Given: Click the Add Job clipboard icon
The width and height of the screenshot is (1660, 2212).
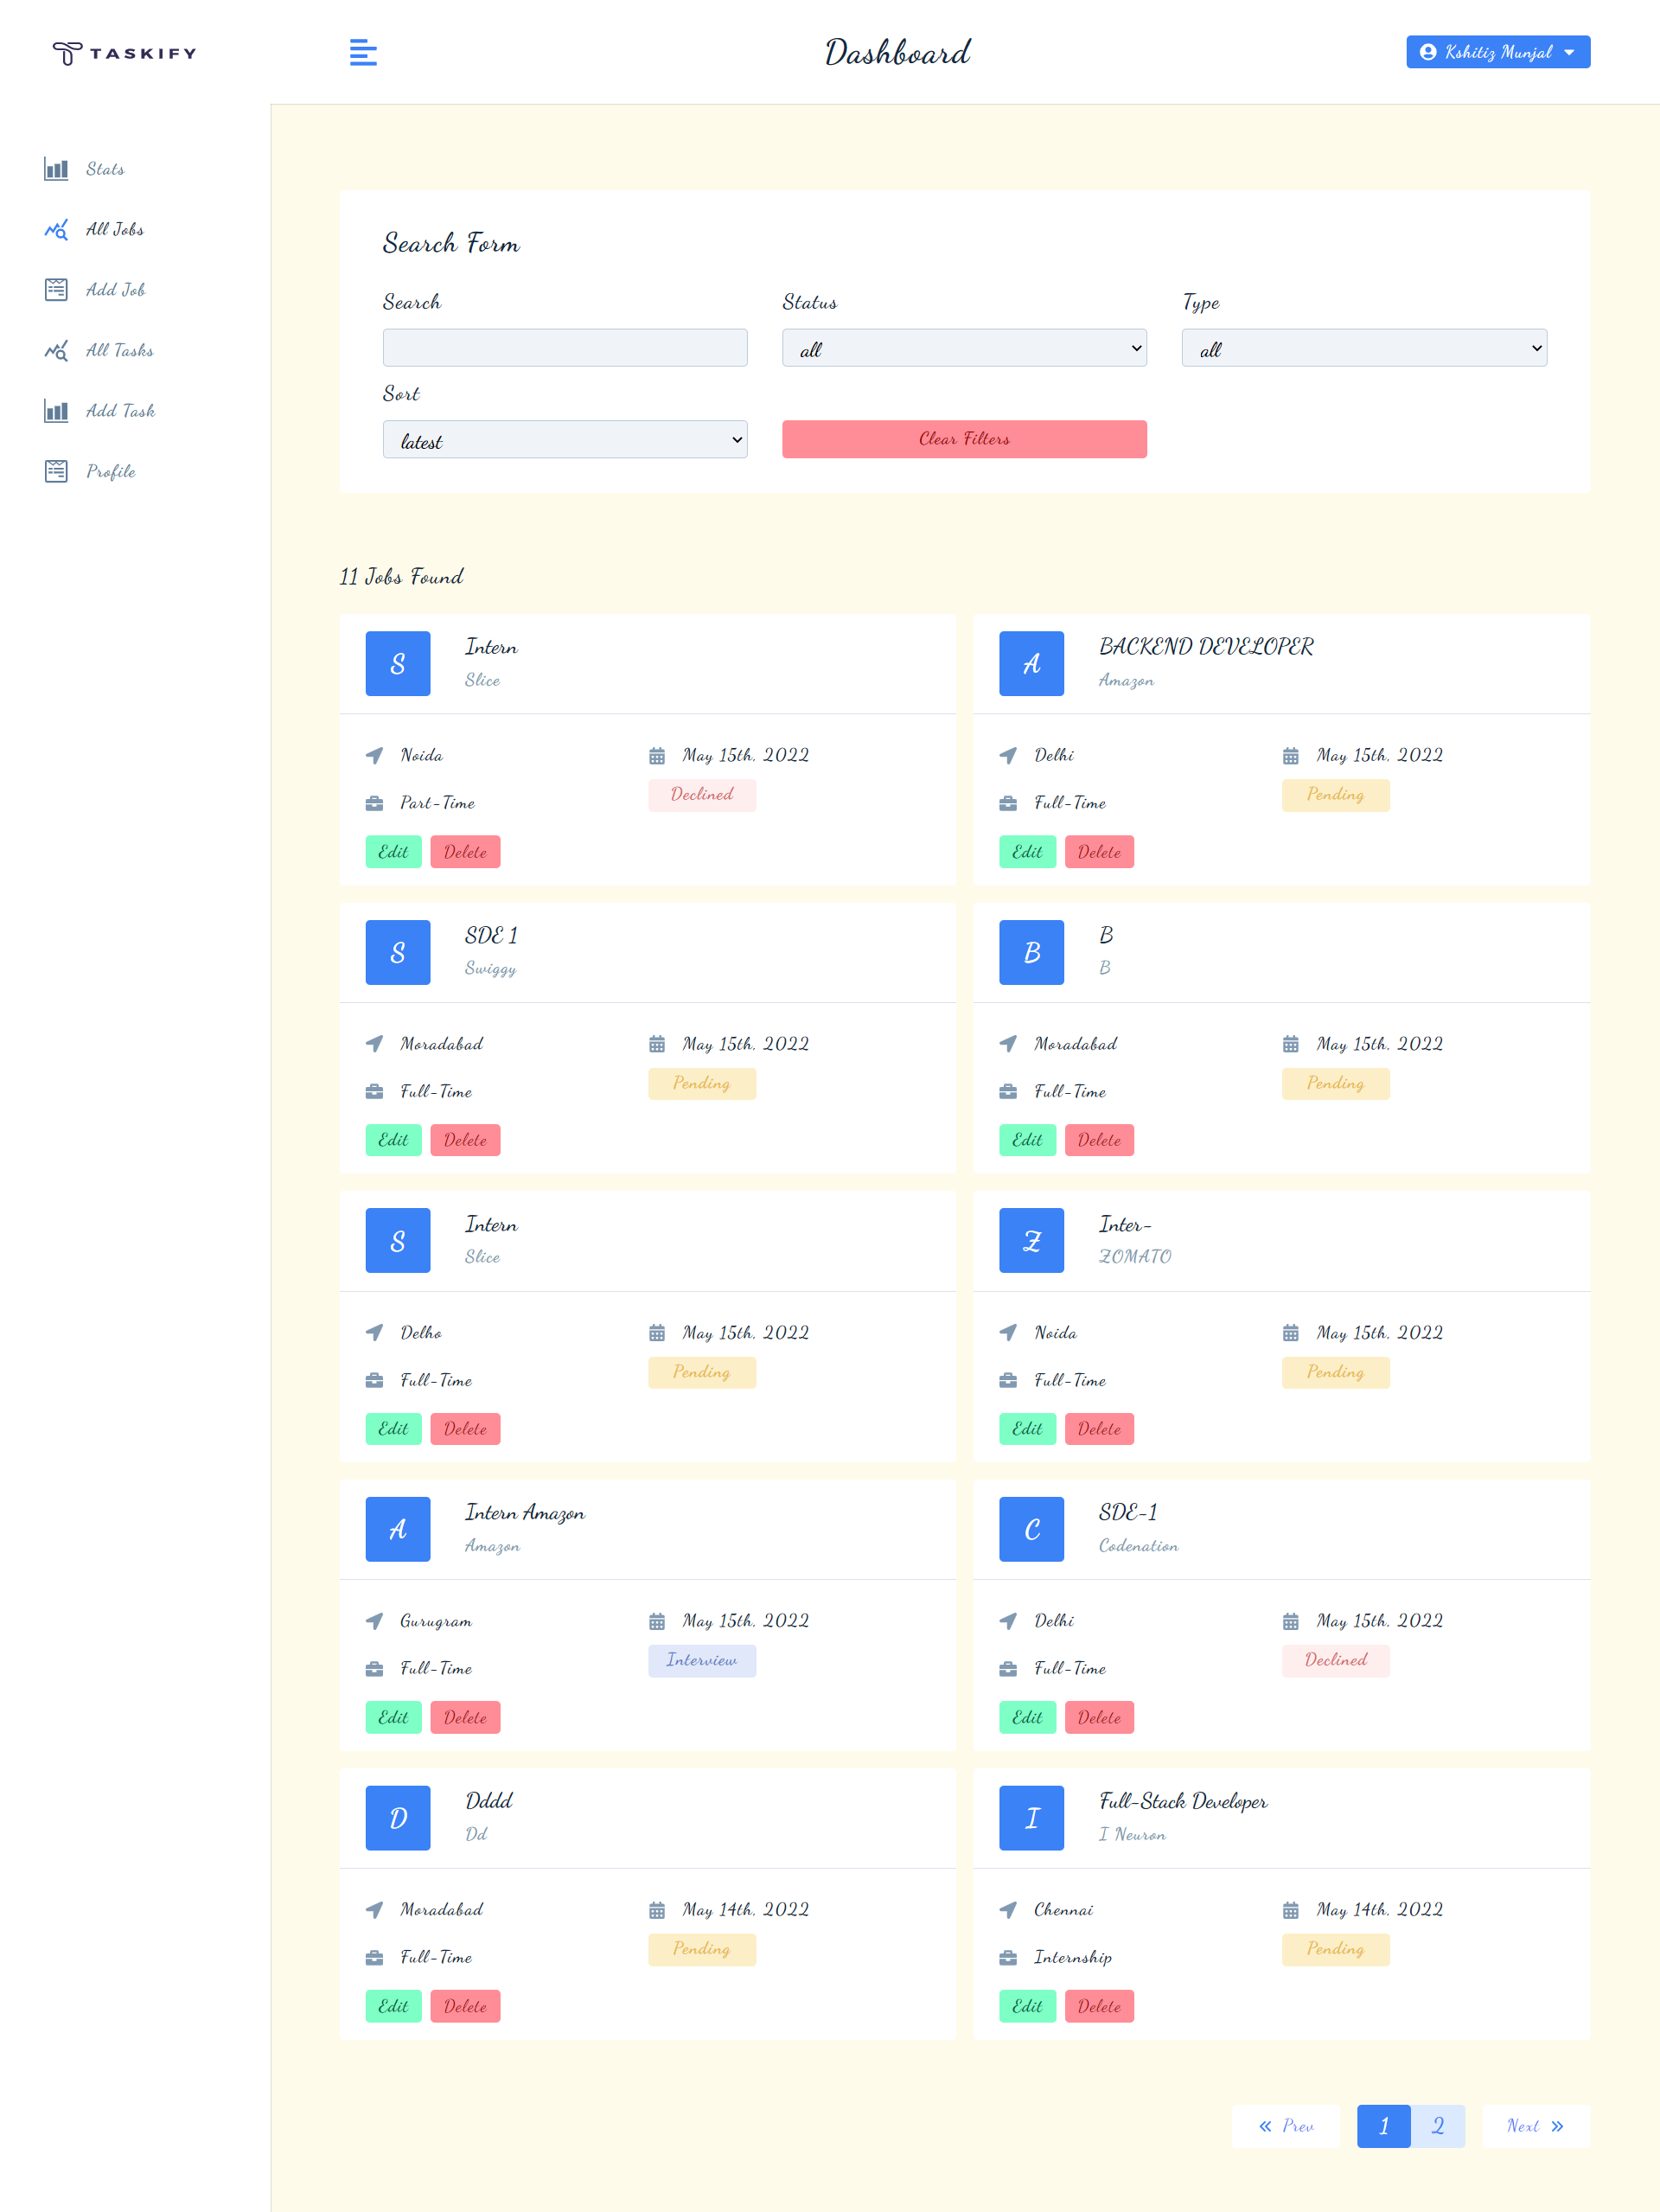Looking at the screenshot, I should [x=57, y=289].
